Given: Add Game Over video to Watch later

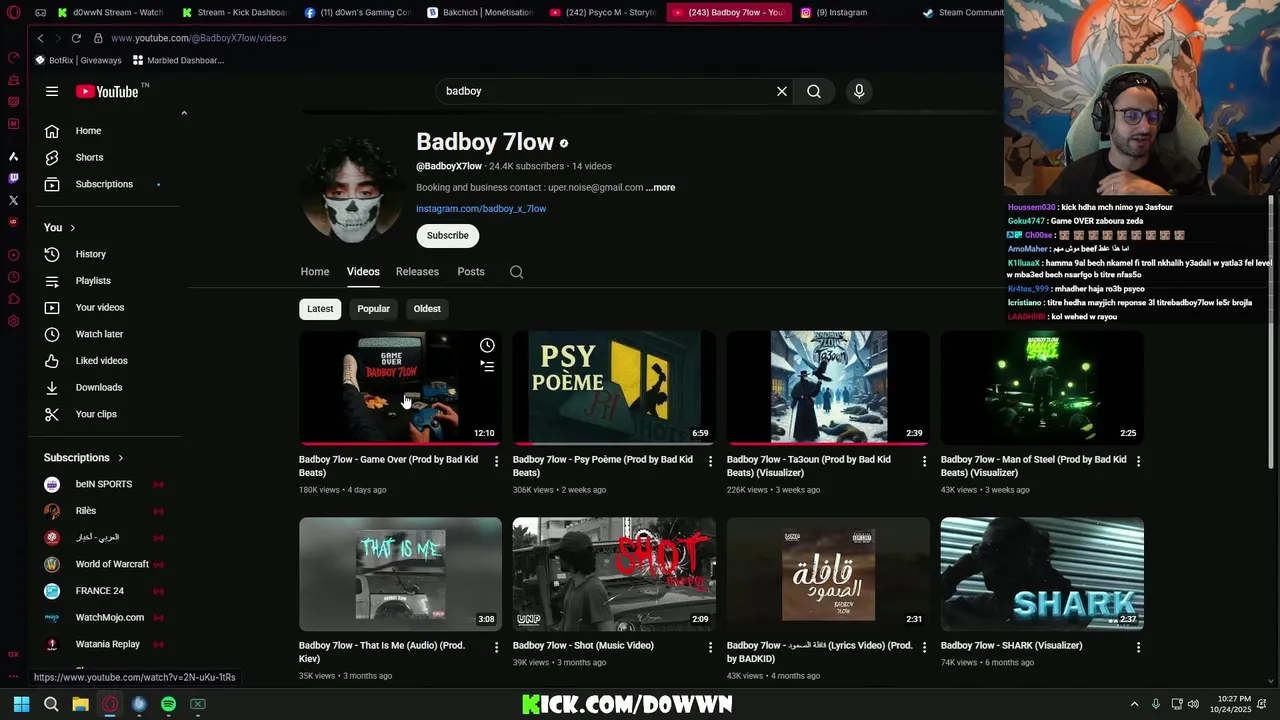Looking at the screenshot, I should tap(487, 345).
